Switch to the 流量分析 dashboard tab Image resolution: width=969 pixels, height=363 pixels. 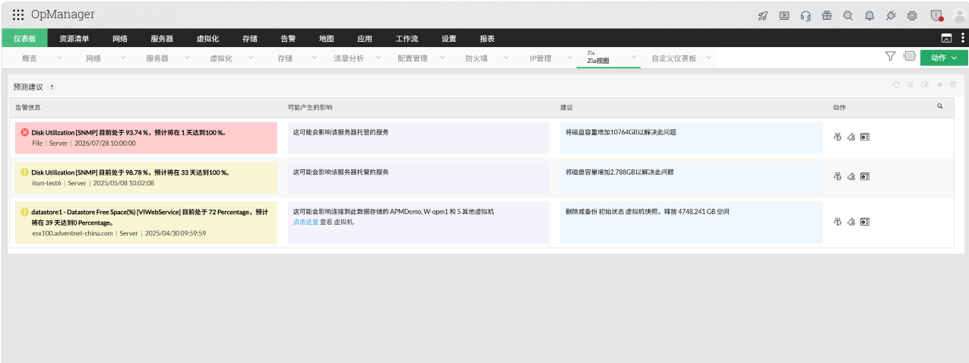click(349, 59)
